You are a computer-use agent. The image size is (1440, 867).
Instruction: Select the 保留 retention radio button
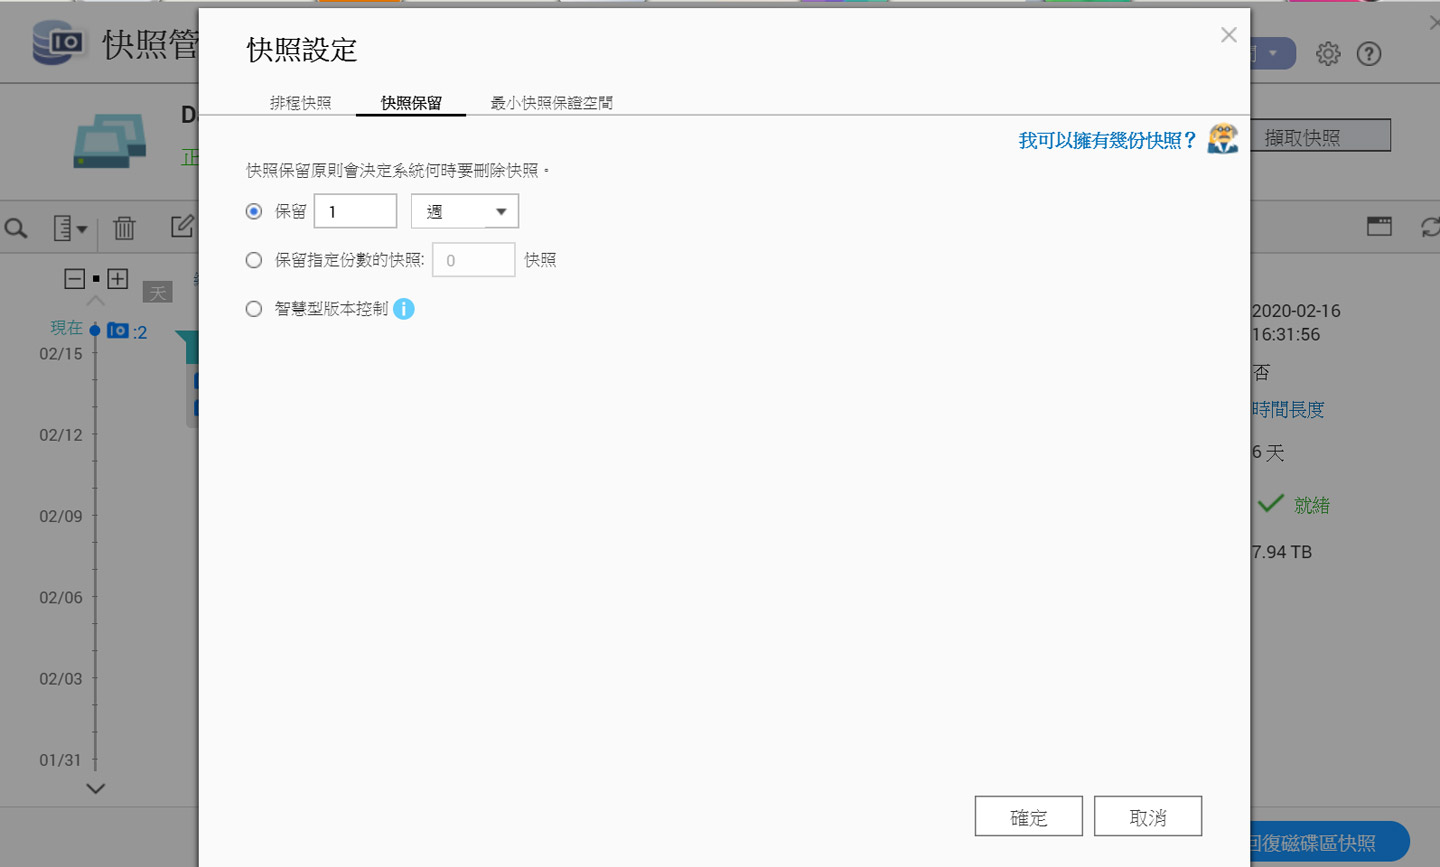253,210
